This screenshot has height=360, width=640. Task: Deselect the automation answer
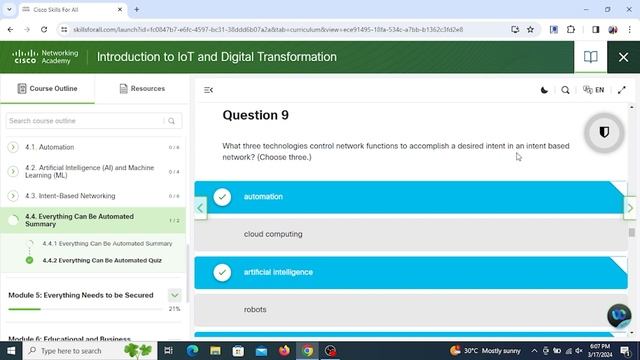tap(411, 197)
